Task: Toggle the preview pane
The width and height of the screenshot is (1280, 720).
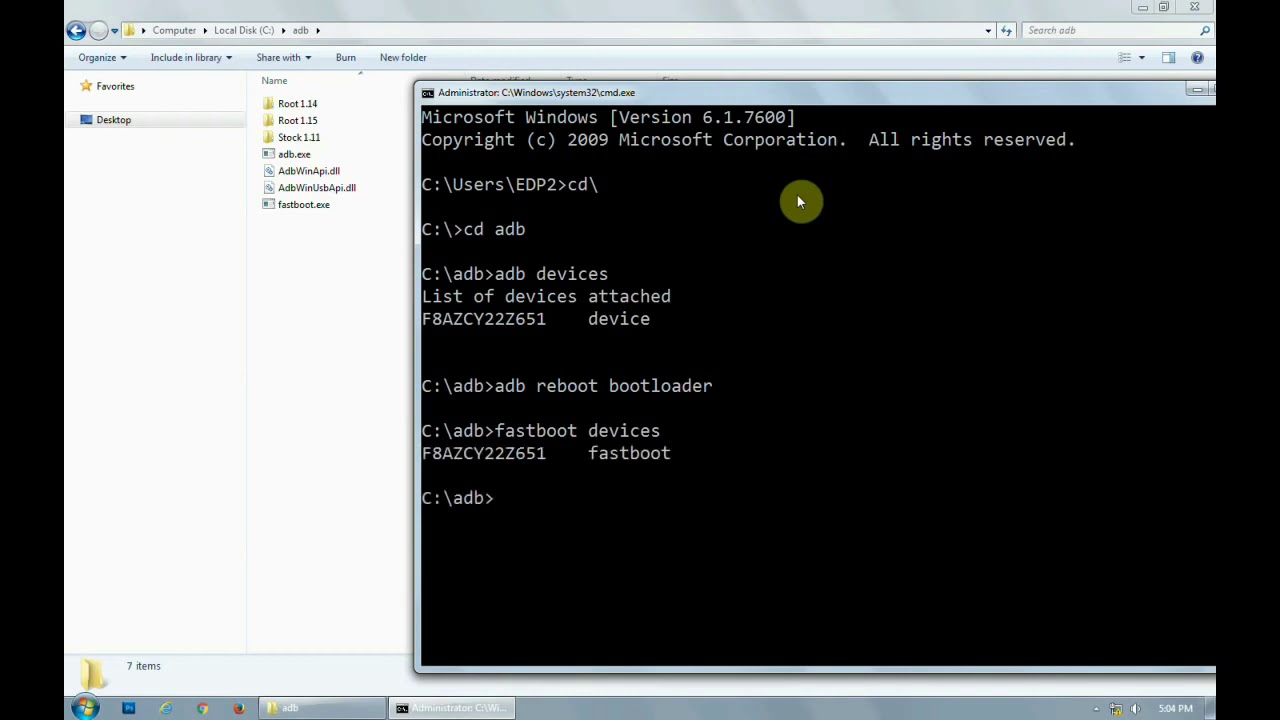Action: tap(1168, 58)
